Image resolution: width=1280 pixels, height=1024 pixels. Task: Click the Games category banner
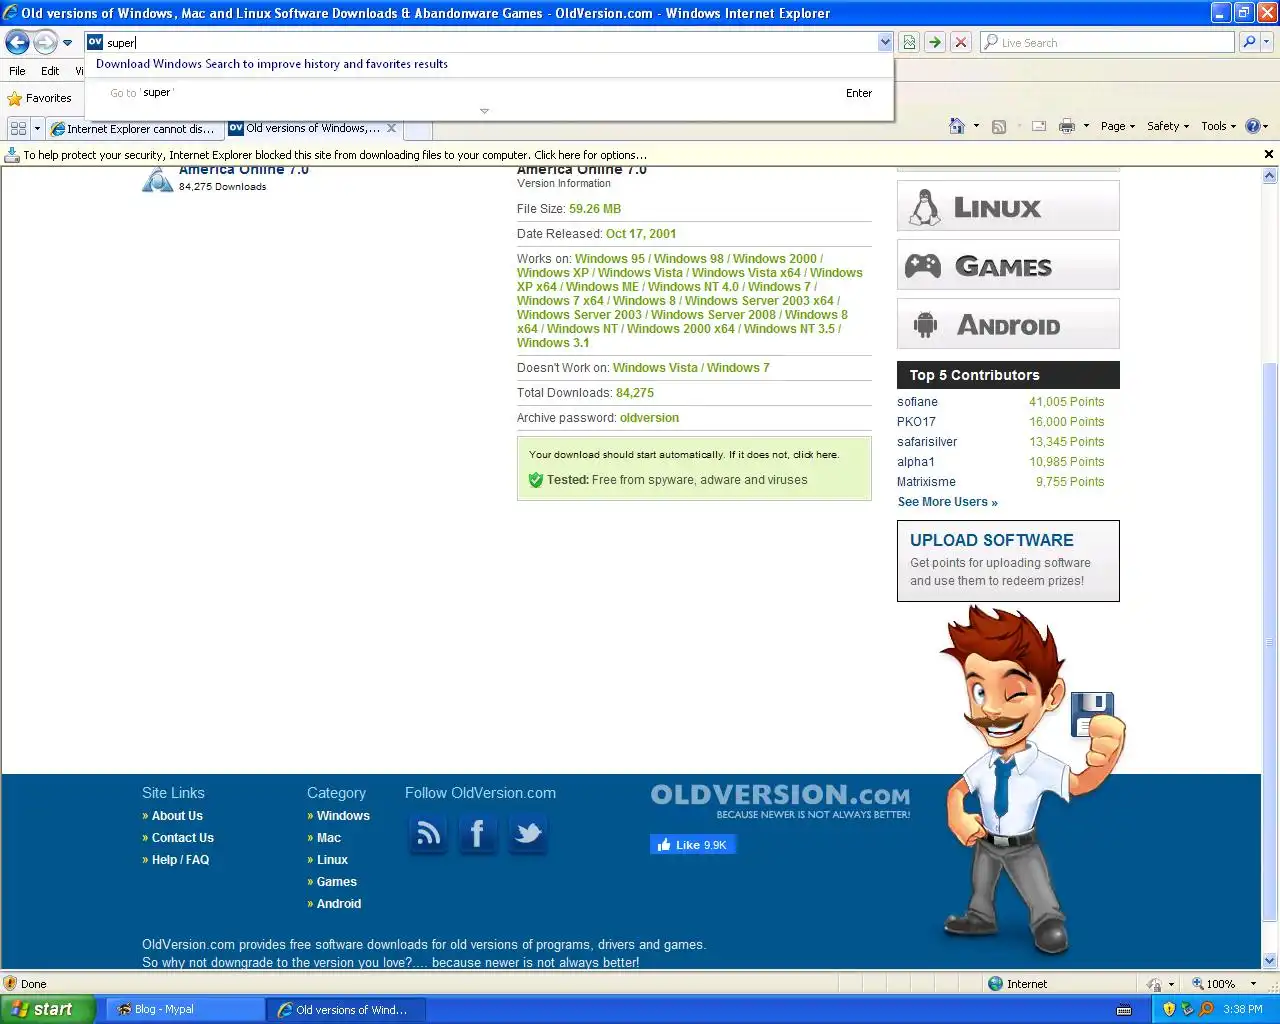tap(1008, 265)
